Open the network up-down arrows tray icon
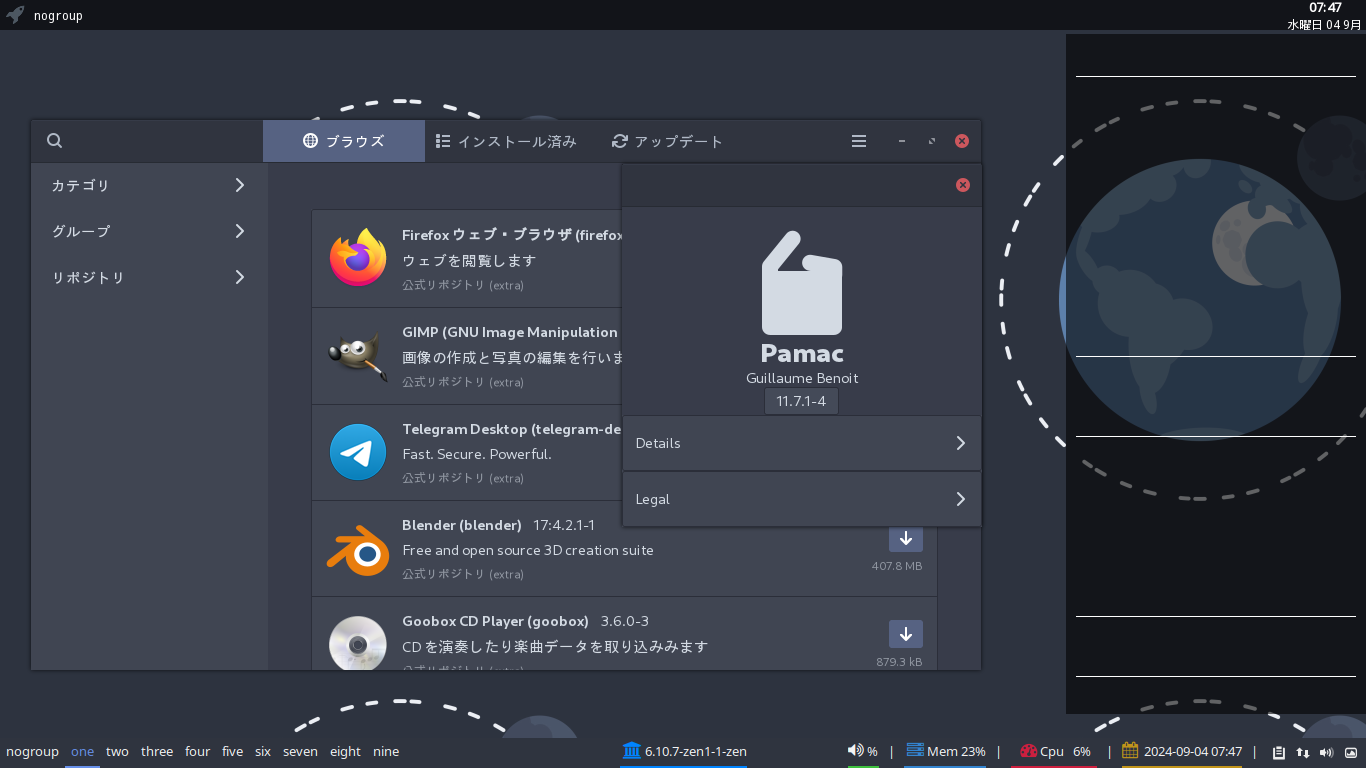The width and height of the screenshot is (1366, 768). [x=1303, y=752]
